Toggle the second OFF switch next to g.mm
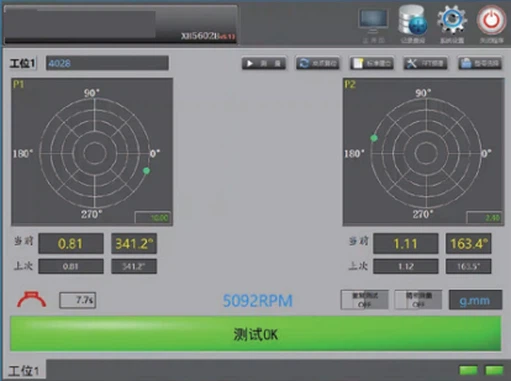The height and width of the screenshot is (381, 511). click(x=418, y=300)
